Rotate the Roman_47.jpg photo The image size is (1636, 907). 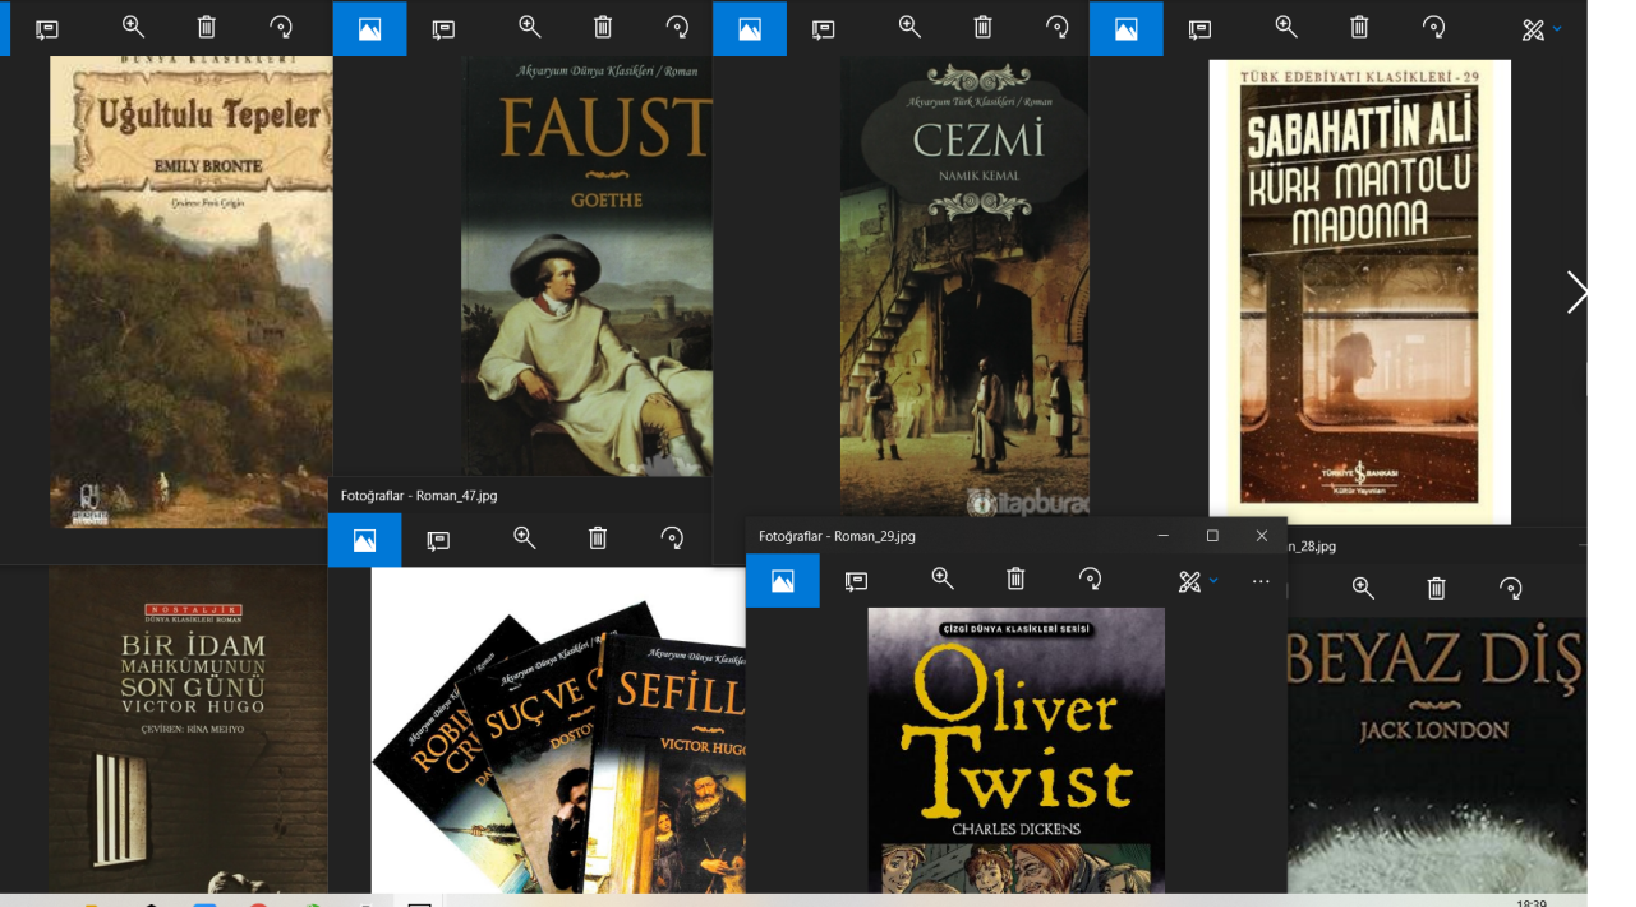[x=672, y=538]
